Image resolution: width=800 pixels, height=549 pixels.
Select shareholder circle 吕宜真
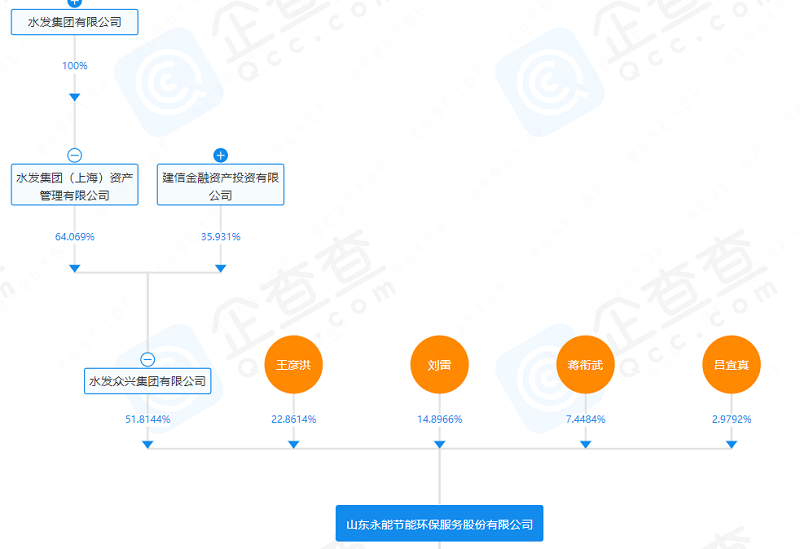click(731, 364)
